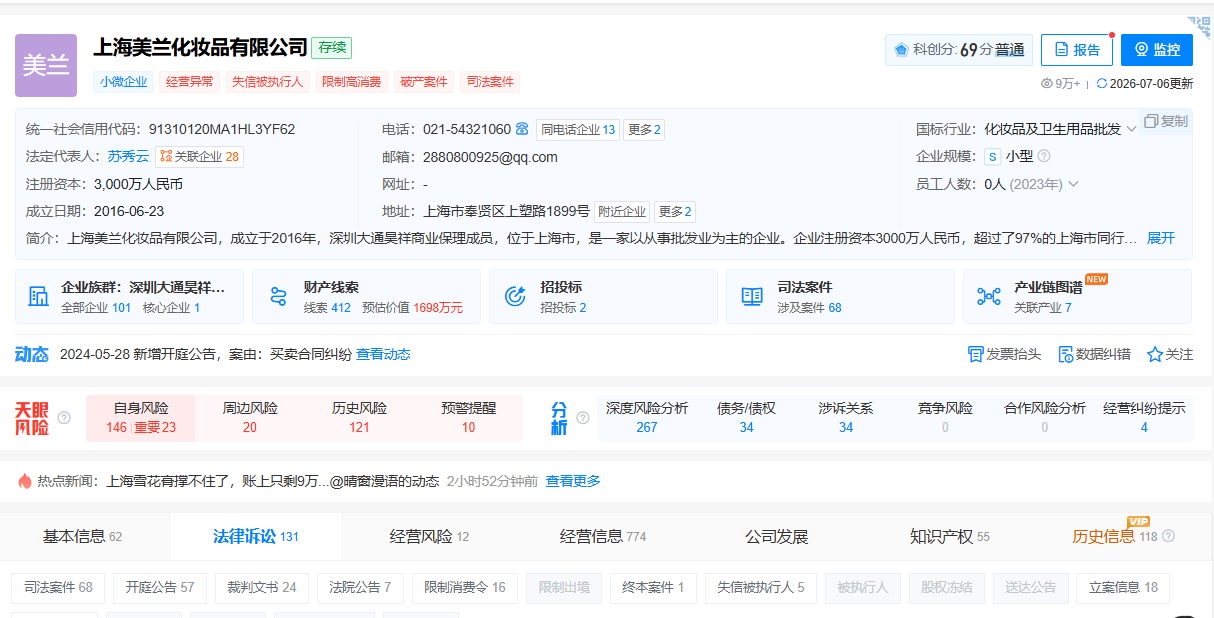Screen dimensions: 1214x618
Task: Click the 数据纠错 correction icon
Action: click(1065, 354)
